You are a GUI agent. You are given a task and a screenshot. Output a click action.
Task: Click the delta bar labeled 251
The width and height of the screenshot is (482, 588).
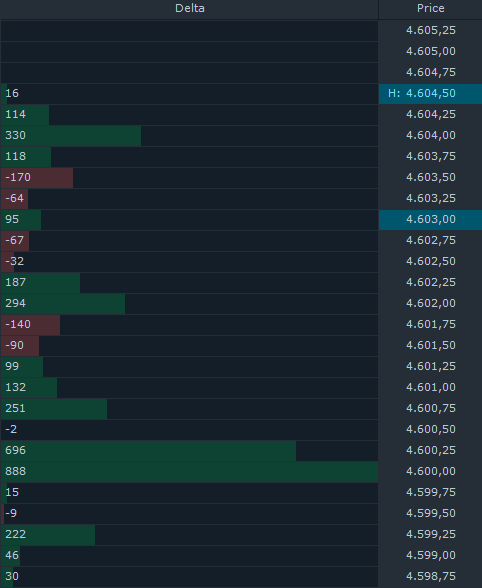54,408
